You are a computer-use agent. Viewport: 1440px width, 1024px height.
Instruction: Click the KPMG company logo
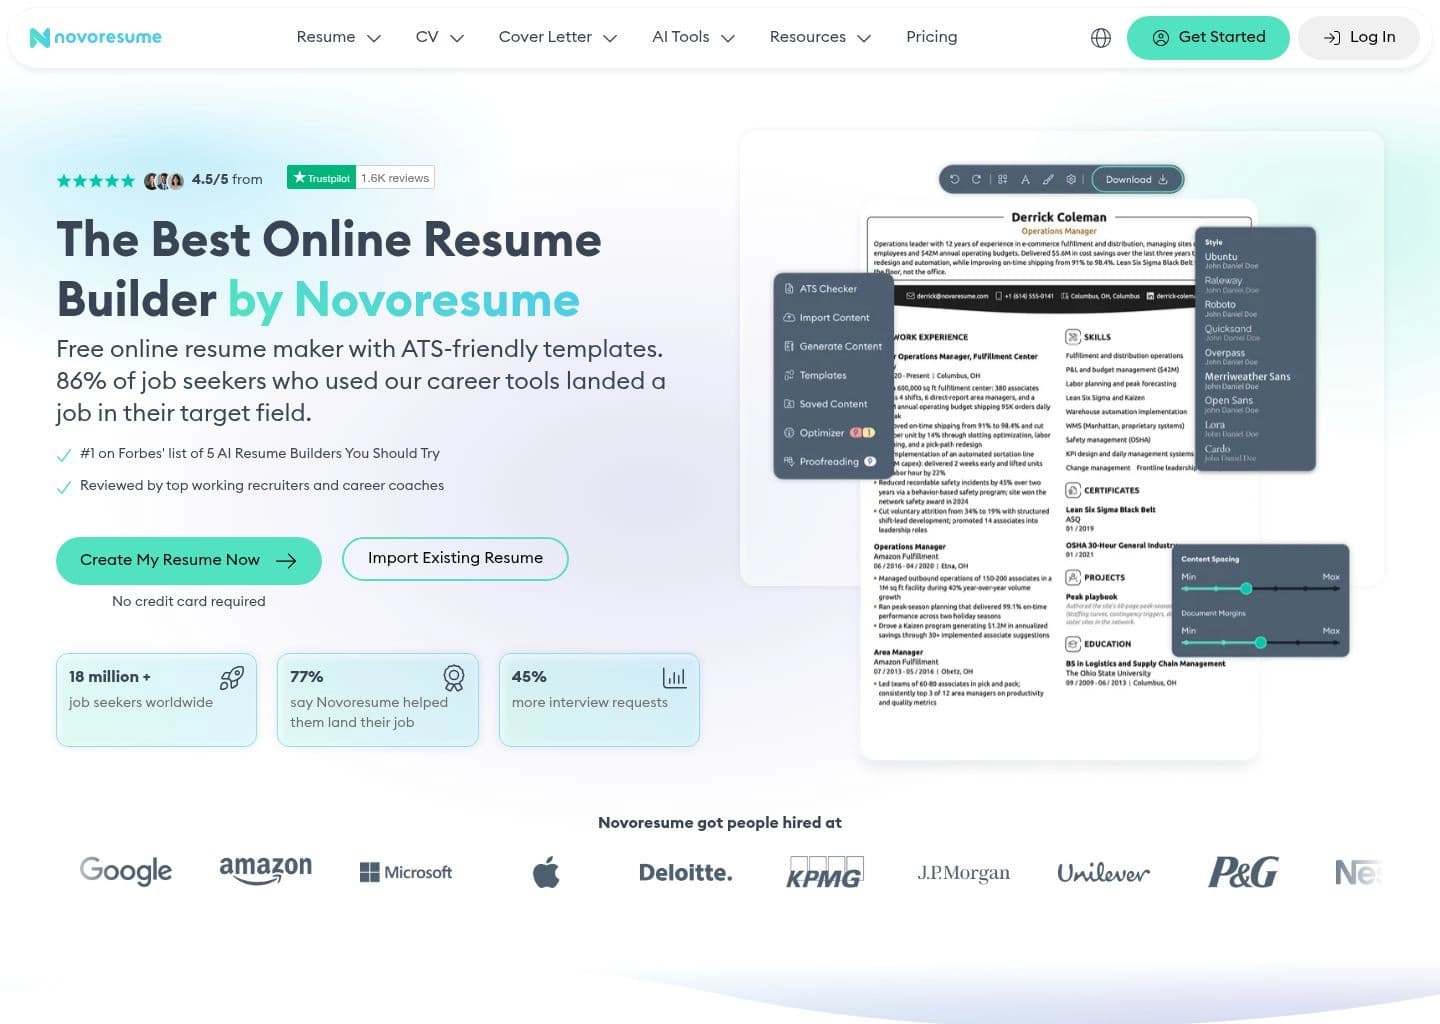pos(825,872)
